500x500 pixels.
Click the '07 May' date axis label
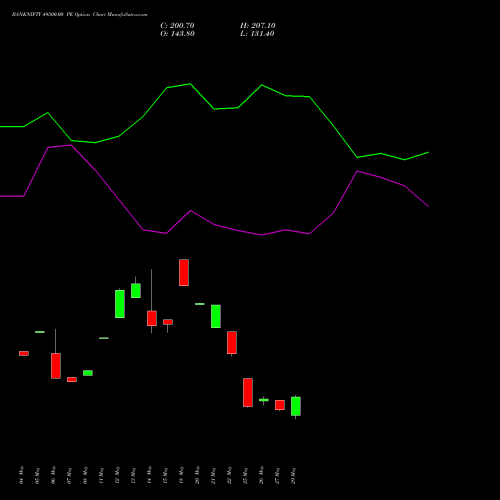69,475
